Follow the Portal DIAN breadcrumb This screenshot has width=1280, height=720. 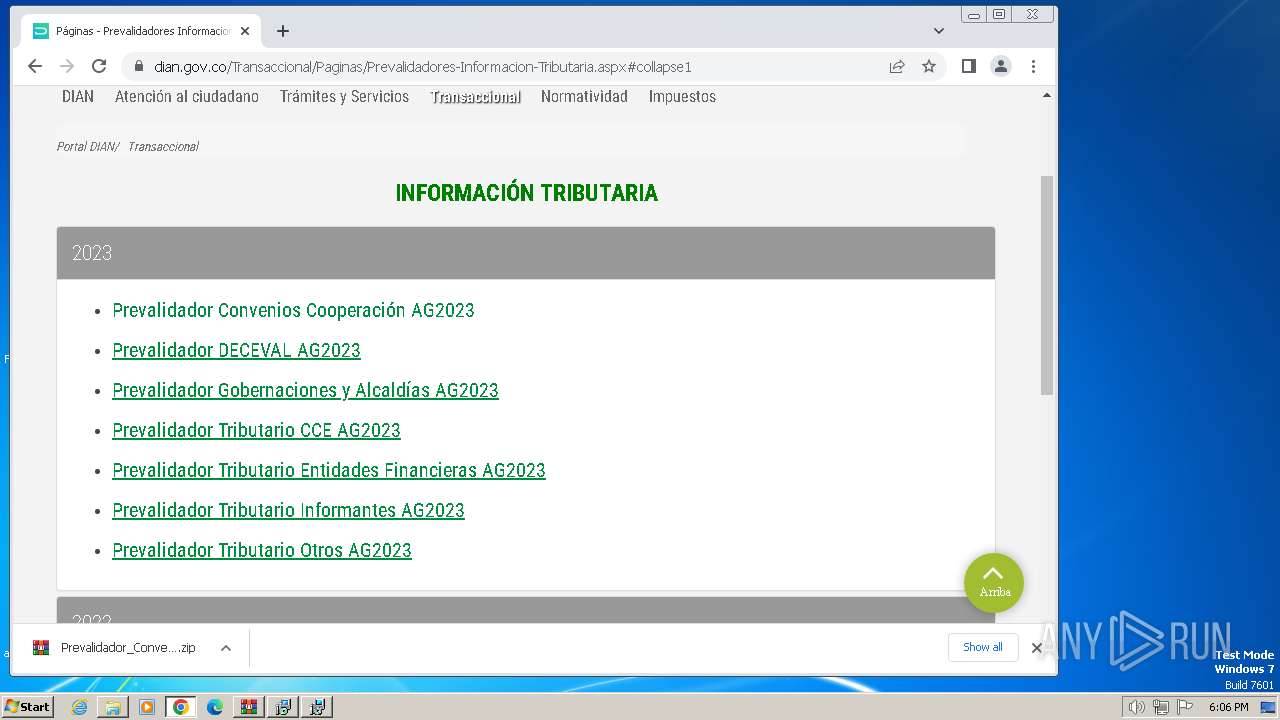(86, 146)
